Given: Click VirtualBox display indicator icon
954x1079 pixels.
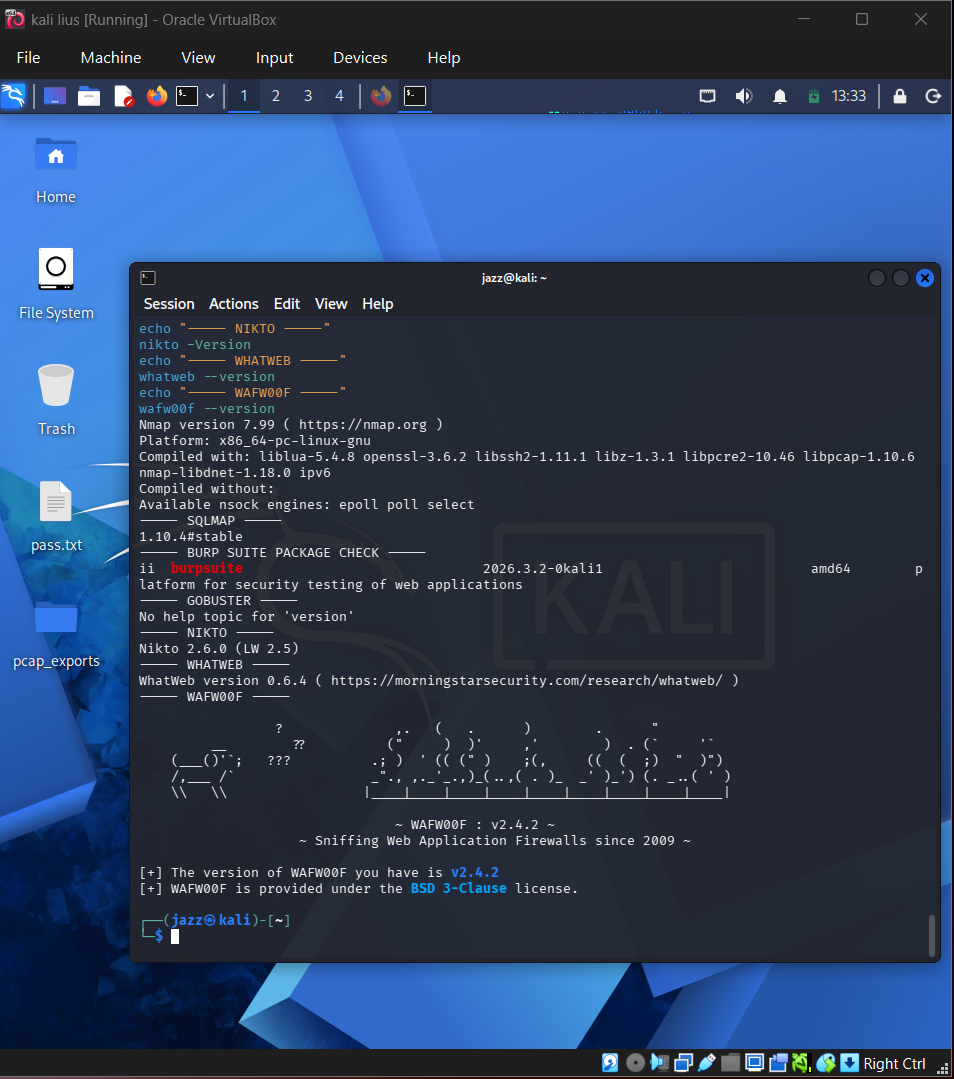Looking at the screenshot, I should pyautogui.click(x=754, y=1063).
